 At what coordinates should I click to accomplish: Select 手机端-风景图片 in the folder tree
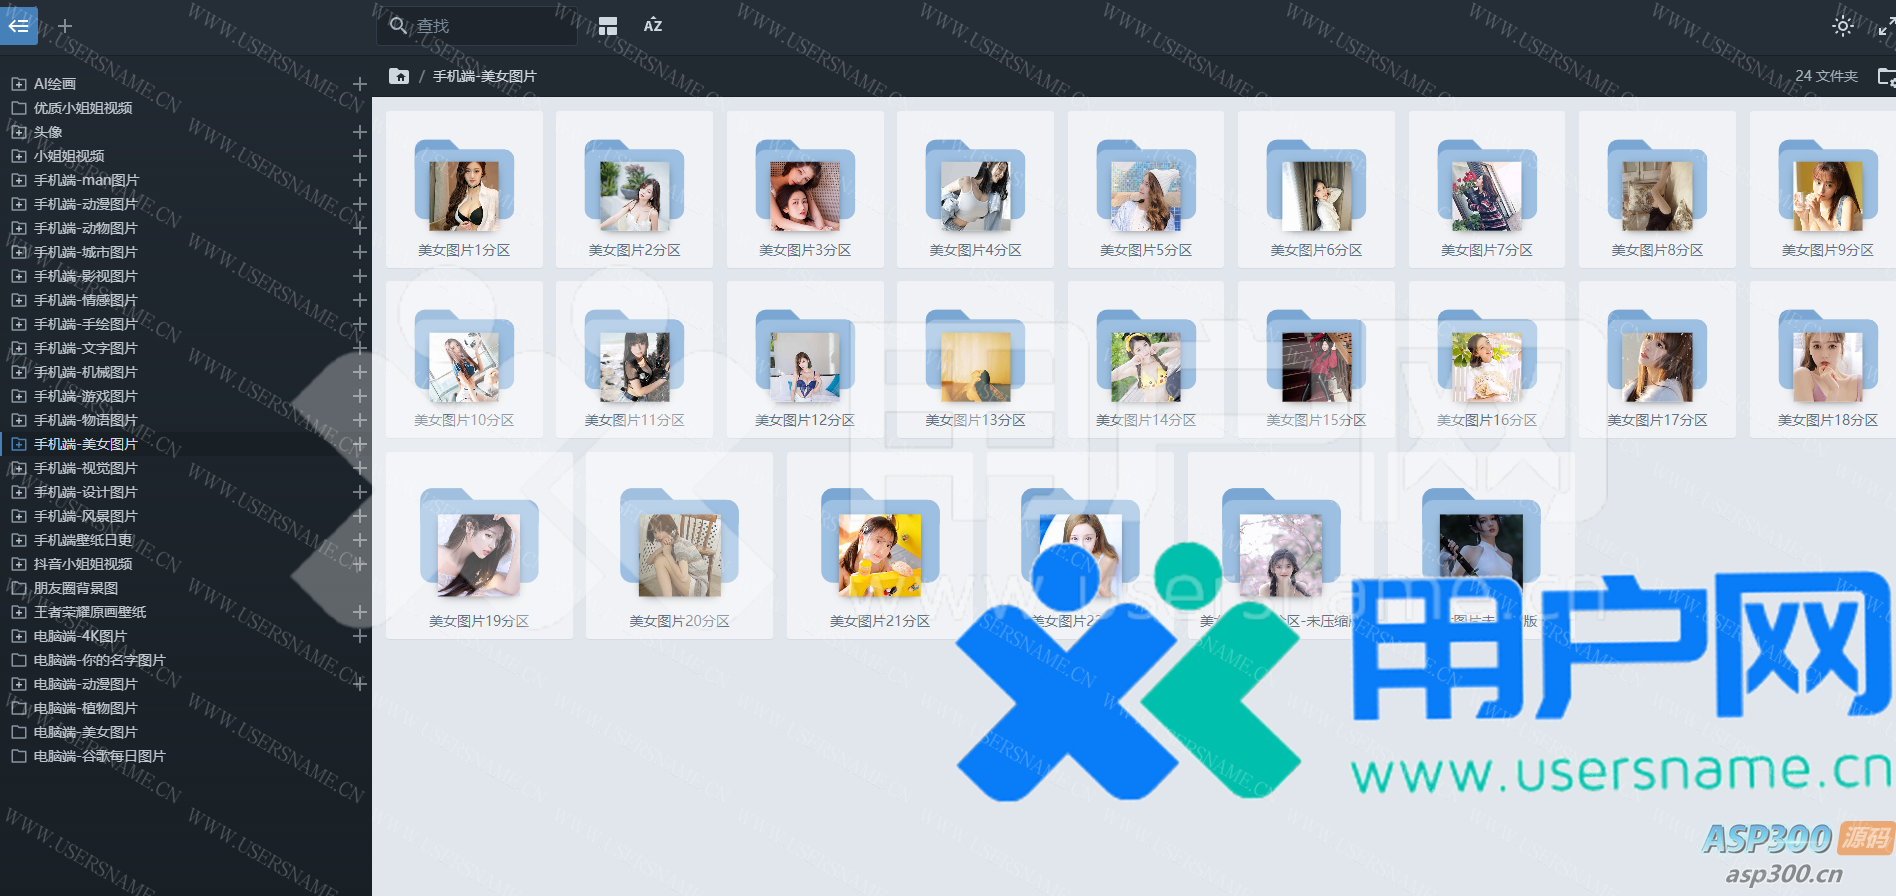(x=86, y=516)
